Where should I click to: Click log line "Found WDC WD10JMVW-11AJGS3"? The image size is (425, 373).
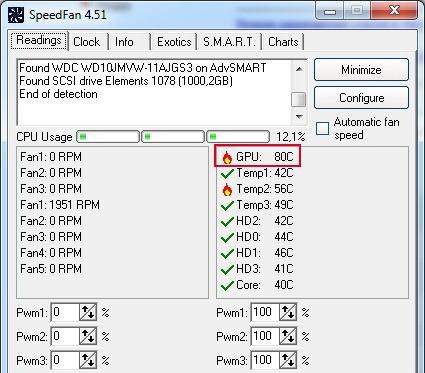pyautogui.click(x=143, y=68)
